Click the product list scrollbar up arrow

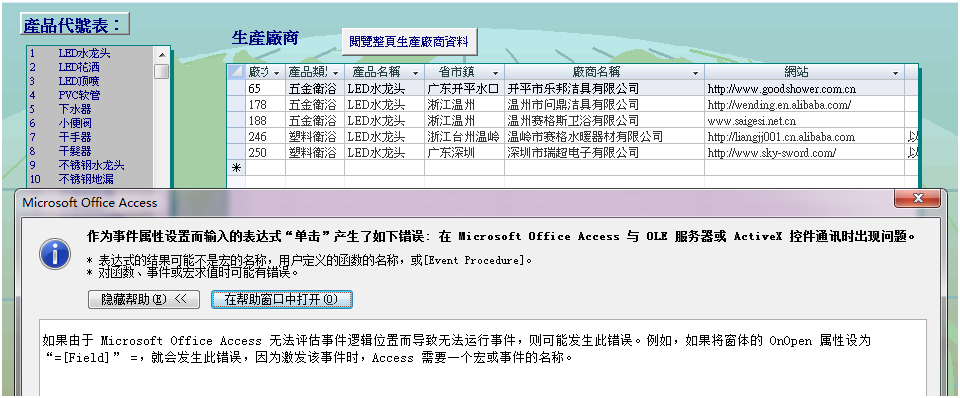[162, 54]
